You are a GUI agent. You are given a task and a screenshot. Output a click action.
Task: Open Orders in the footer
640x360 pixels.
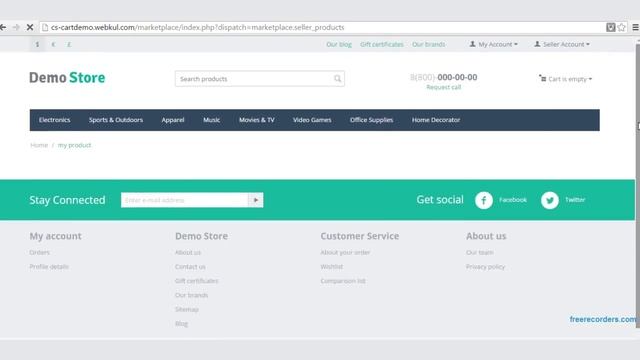40,252
